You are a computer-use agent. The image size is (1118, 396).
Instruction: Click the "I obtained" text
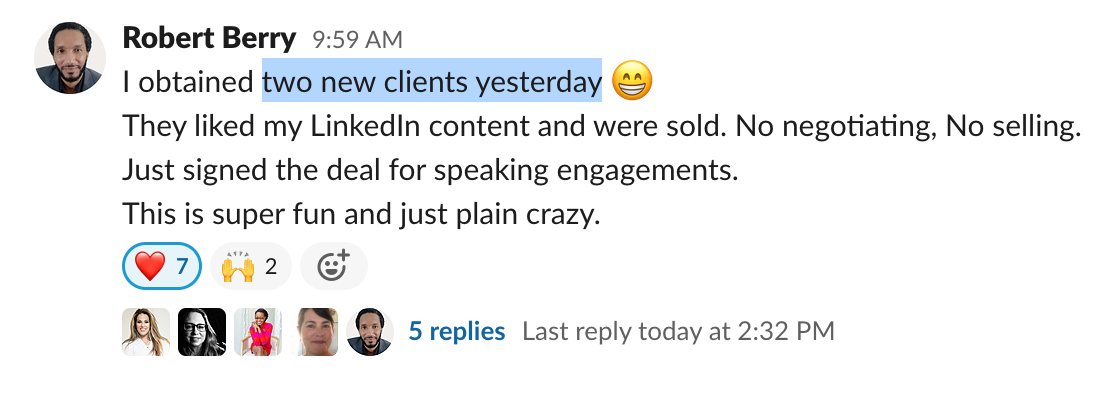[x=189, y=83]
